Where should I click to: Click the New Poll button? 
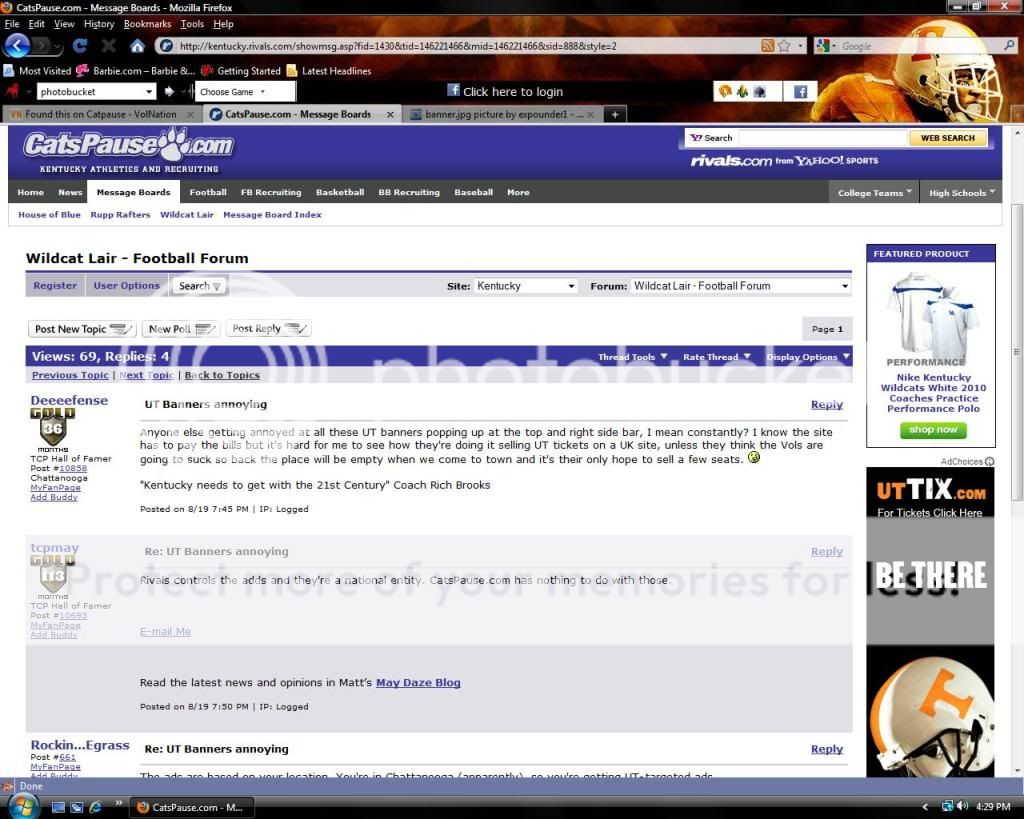click(x=181, y=329)
